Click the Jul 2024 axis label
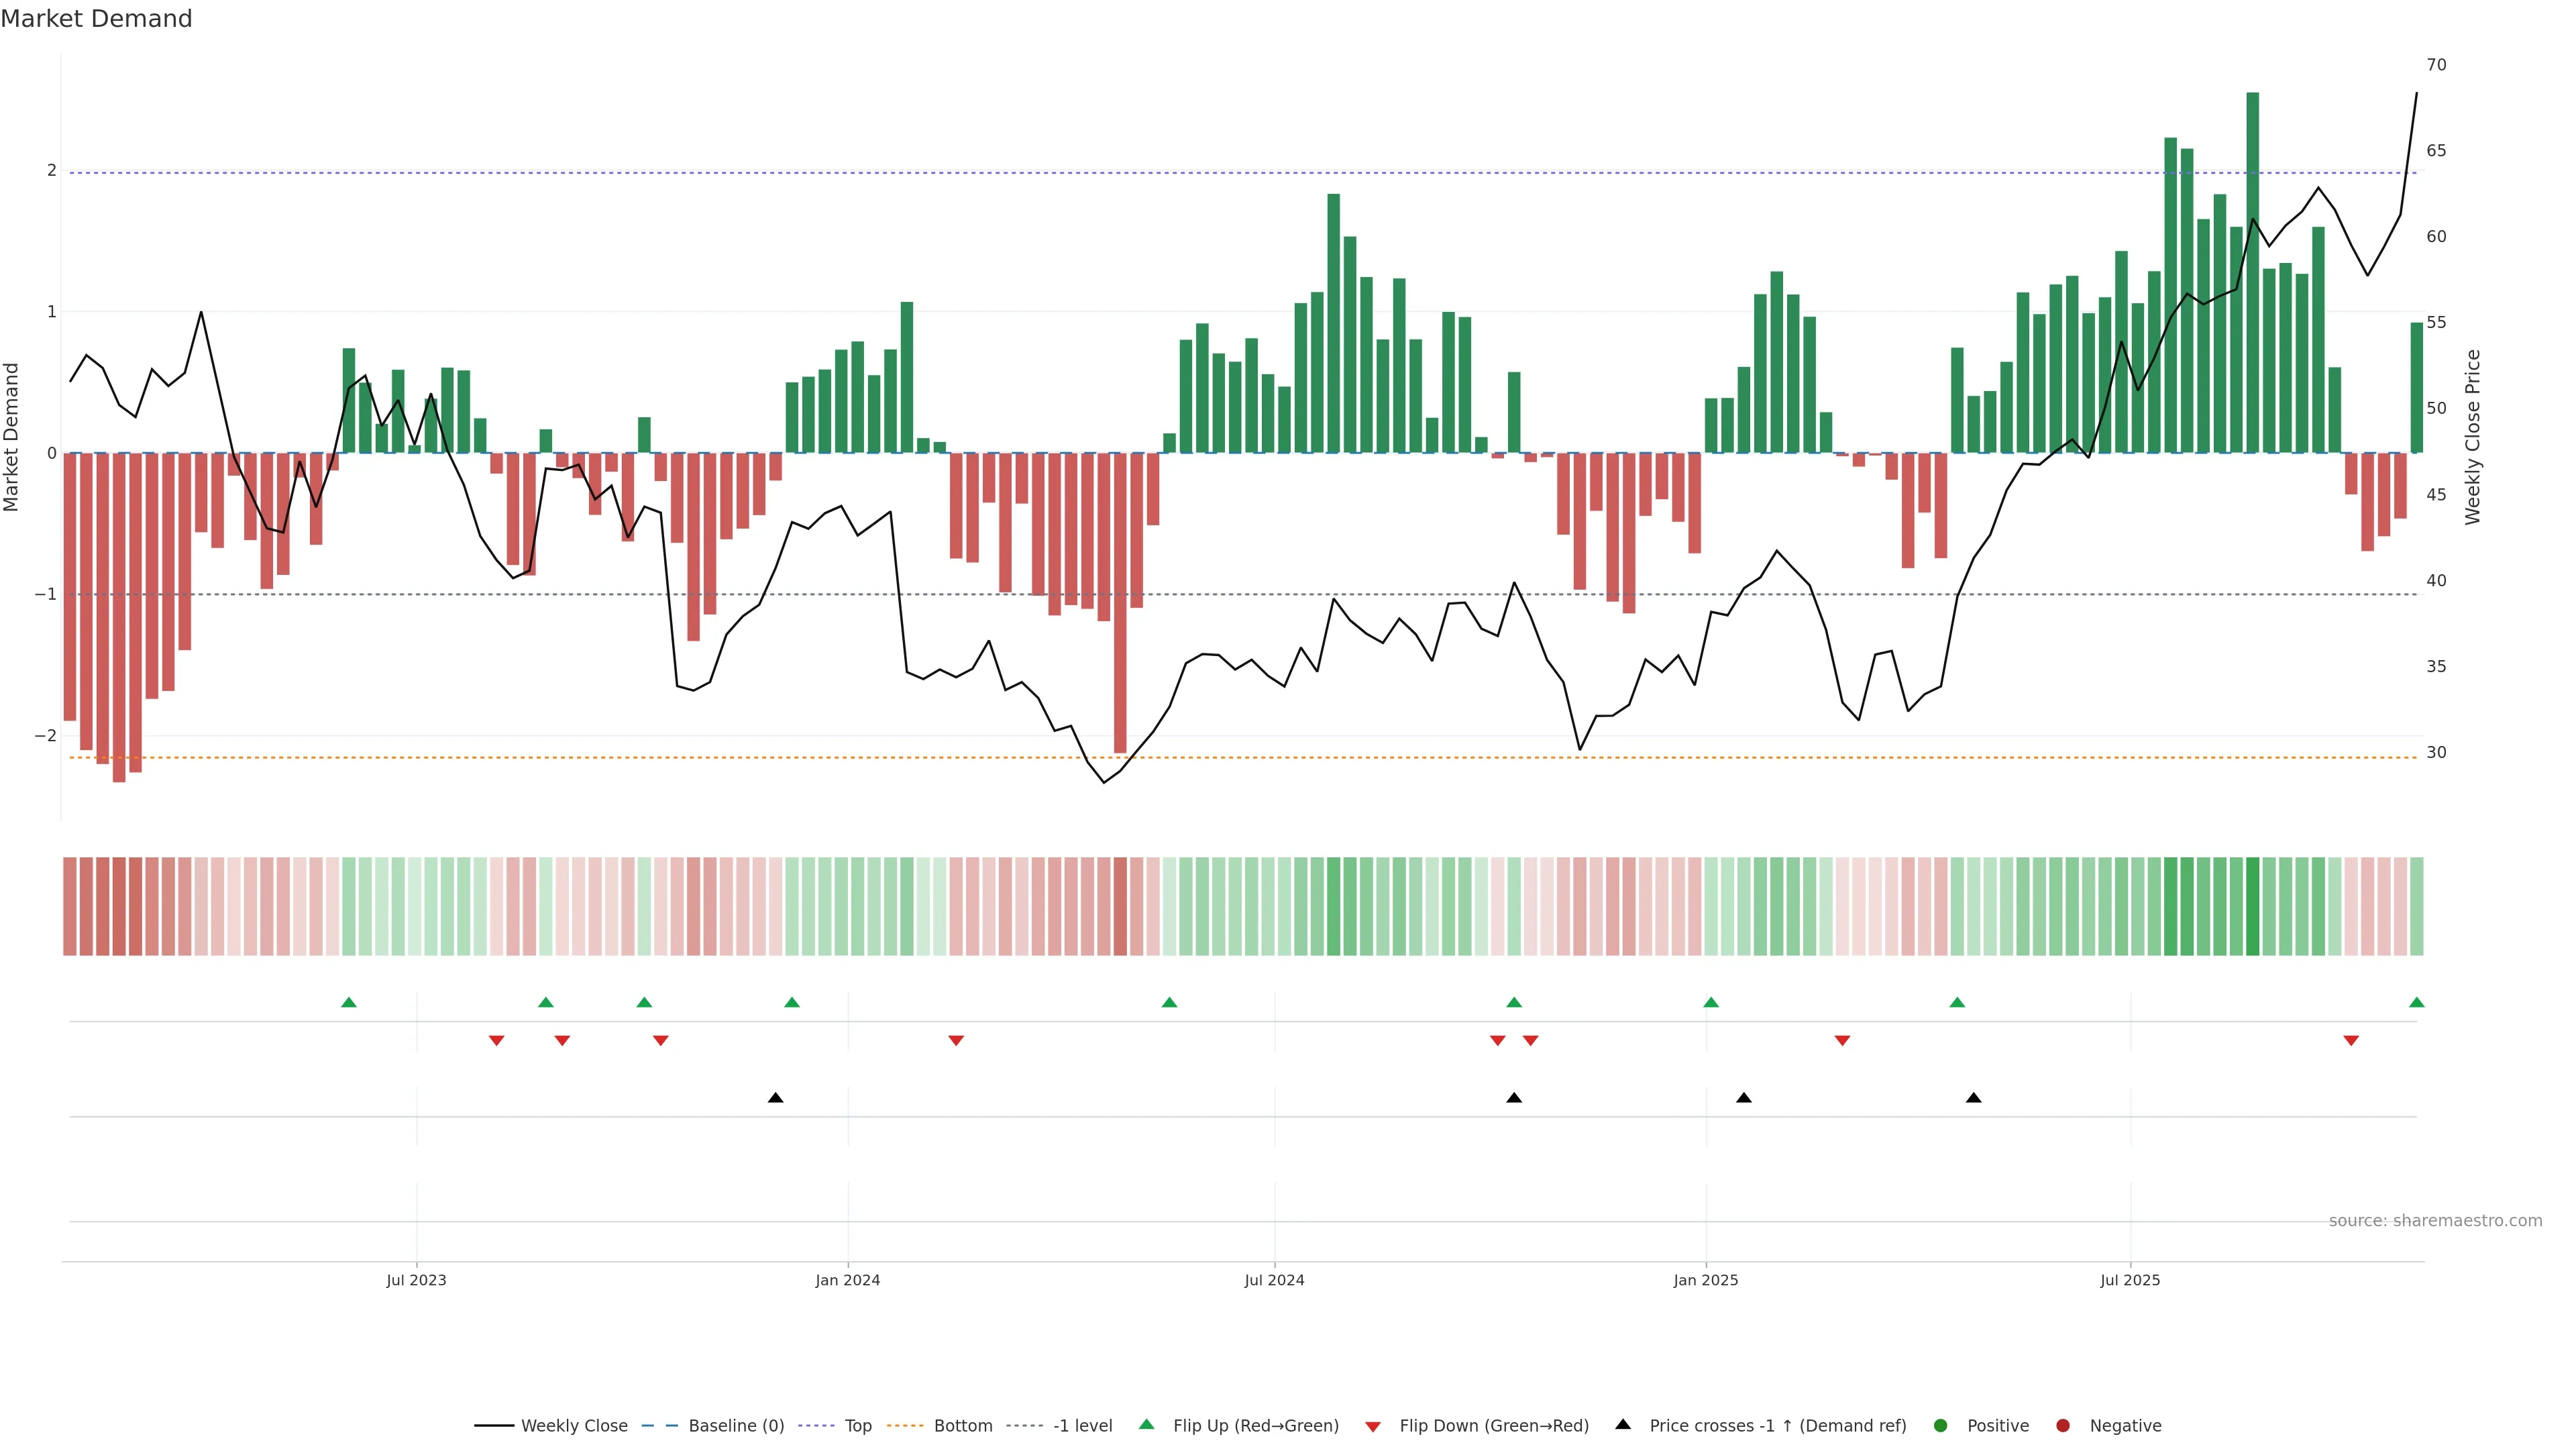The width and height of the screenshot is (2576, 1449). [1274, 1280]
